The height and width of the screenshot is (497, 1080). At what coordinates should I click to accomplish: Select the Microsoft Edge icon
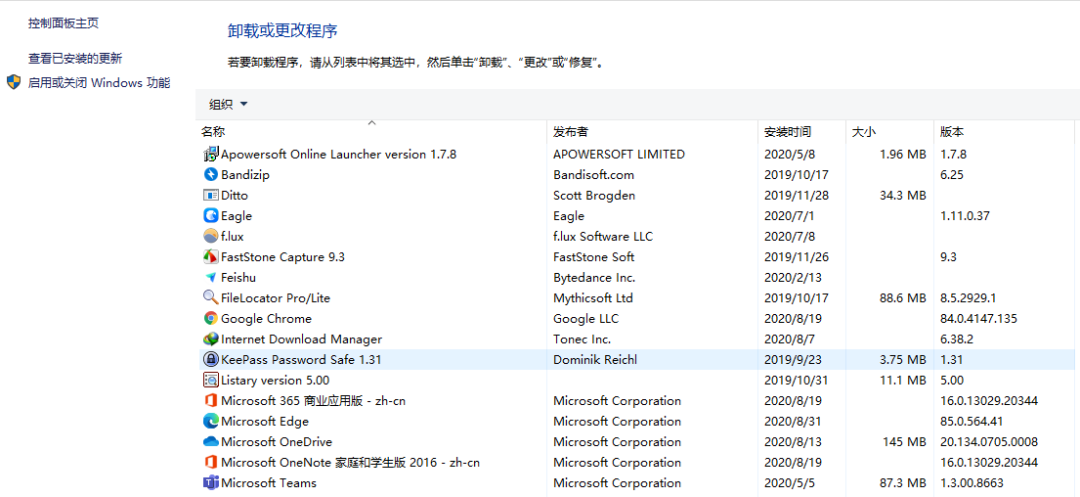pyautogui.click(x=211, y=421)
